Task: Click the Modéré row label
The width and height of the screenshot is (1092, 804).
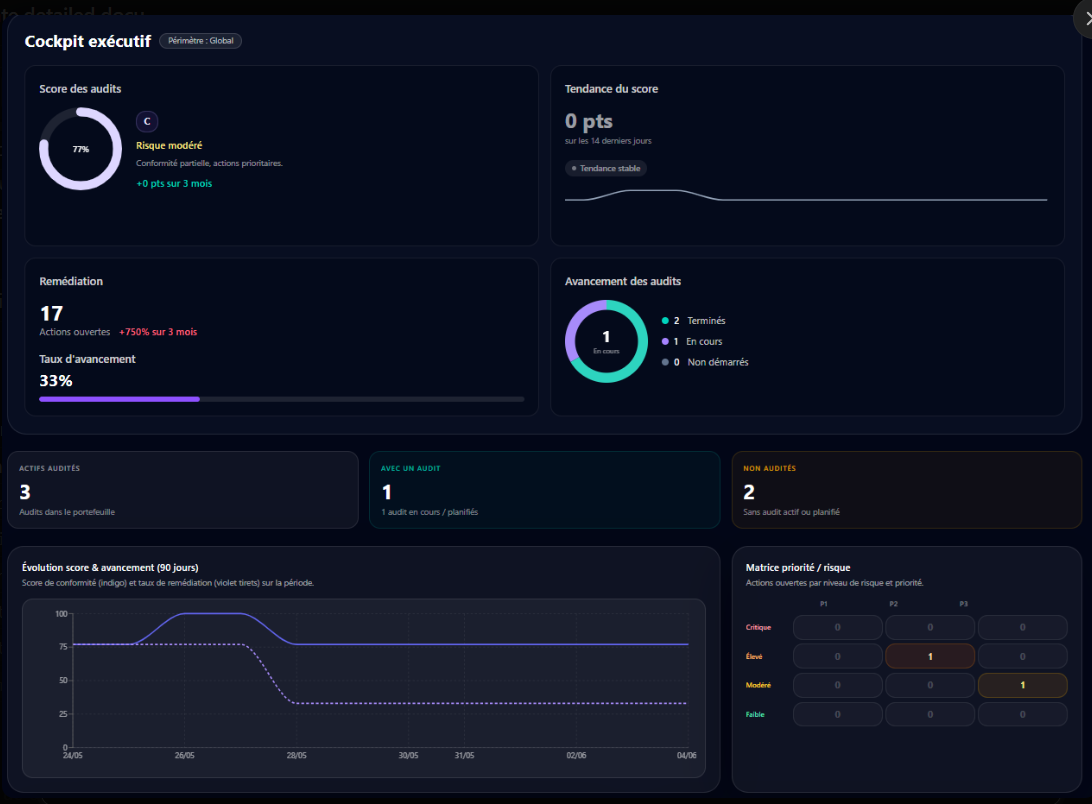Action: [x=758, y=685]
